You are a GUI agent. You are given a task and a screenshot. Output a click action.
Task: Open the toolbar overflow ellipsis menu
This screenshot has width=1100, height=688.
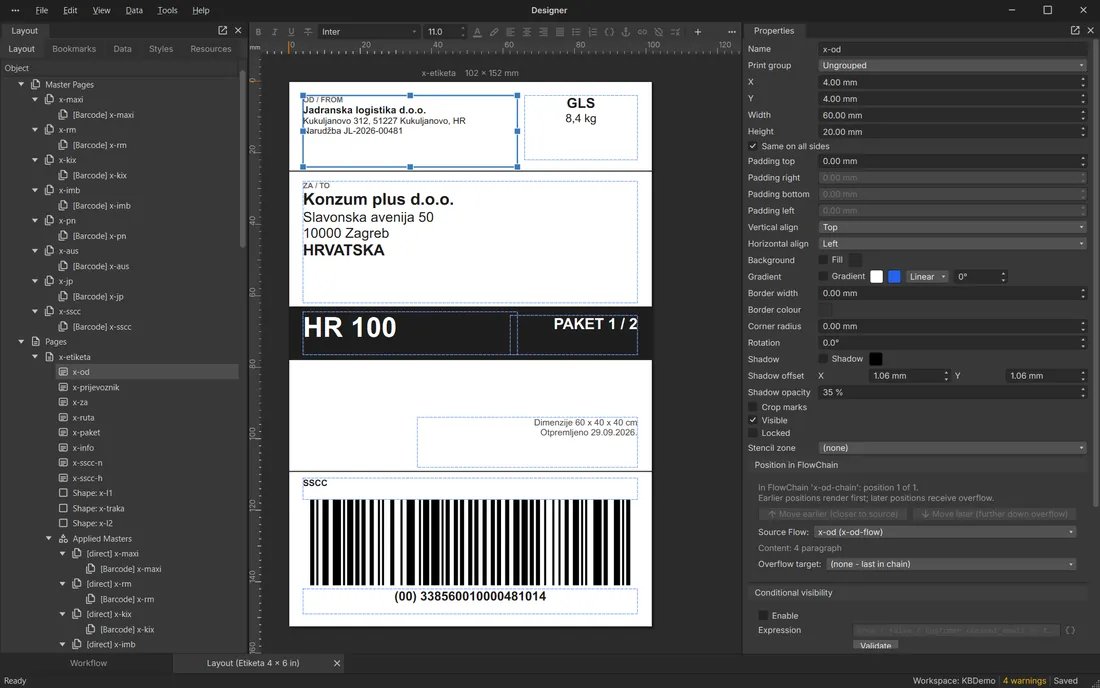pos(732,32)
